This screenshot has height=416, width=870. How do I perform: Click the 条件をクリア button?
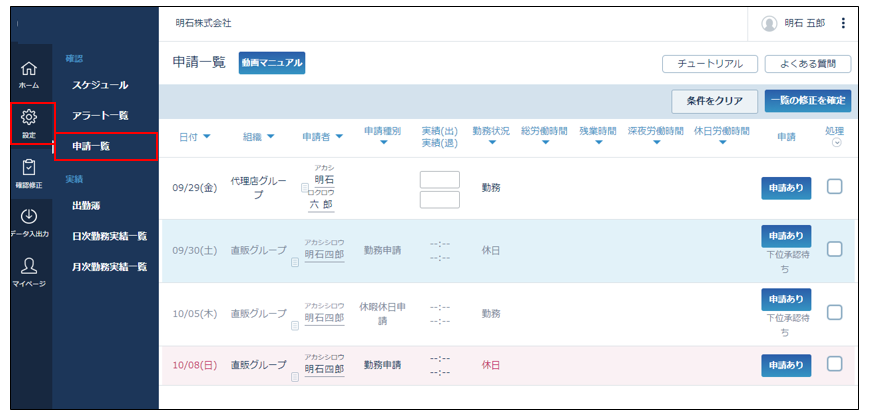pyautogui.click(x=715, y=101)
